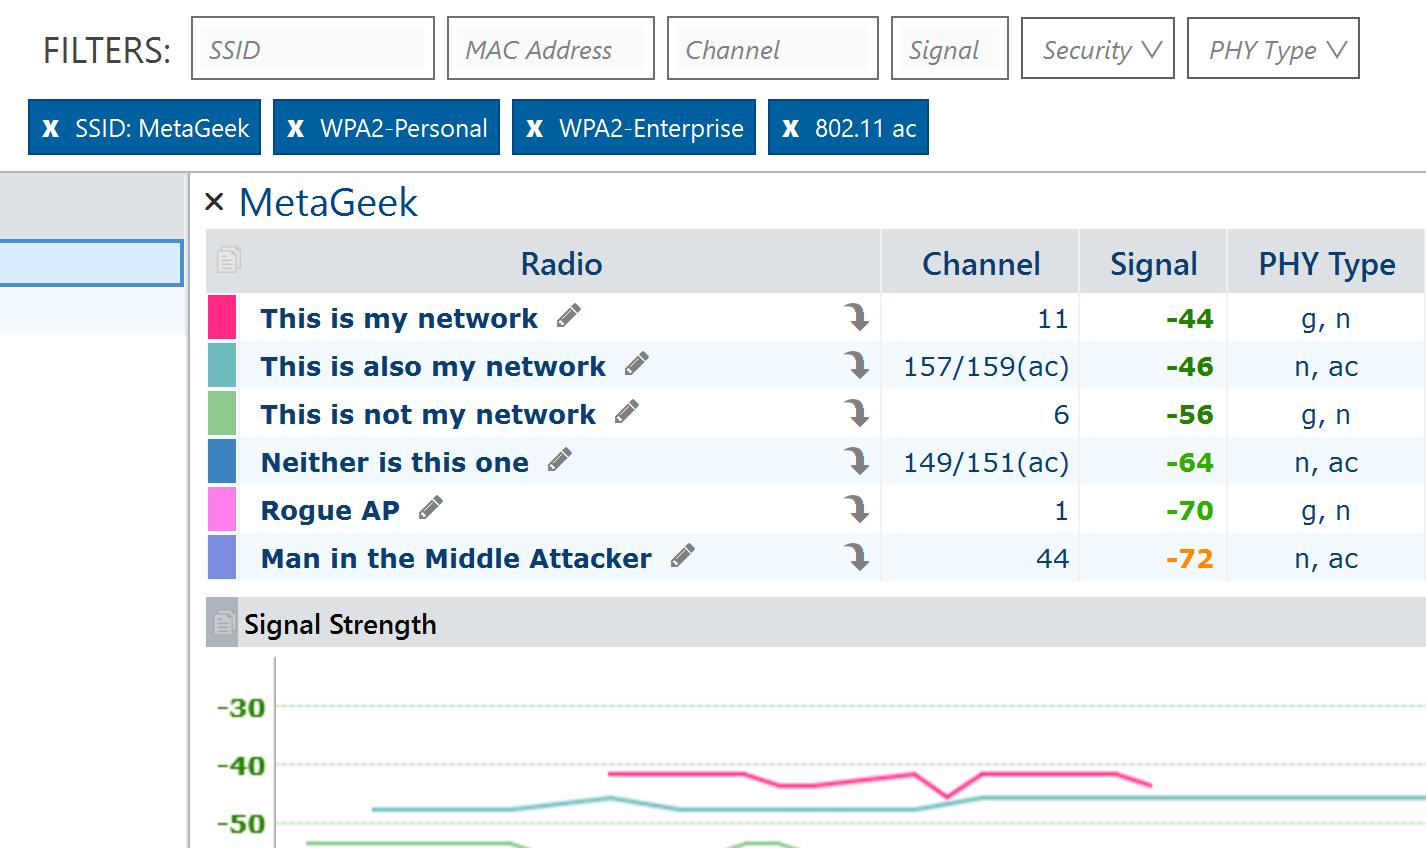Click channel value 149/151(ac)

986,462
